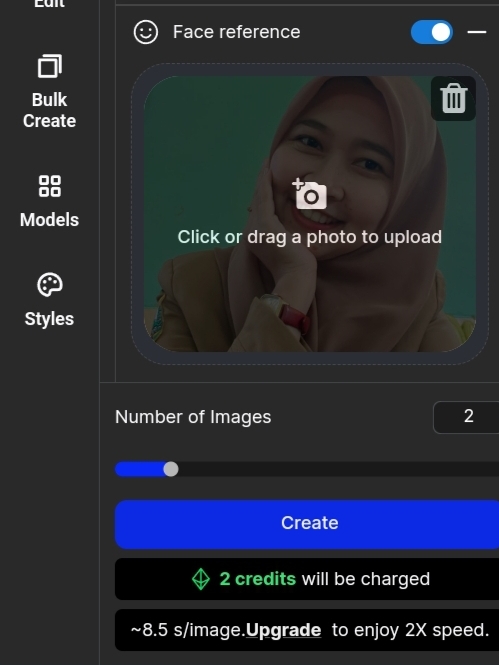Follow the Upgrade link
The width and height of the screenshot is (499, 665).
pos(283,630)
